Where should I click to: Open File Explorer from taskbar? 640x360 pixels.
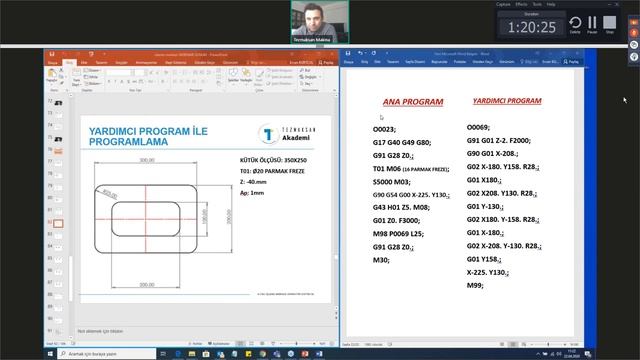click(191, 354)
